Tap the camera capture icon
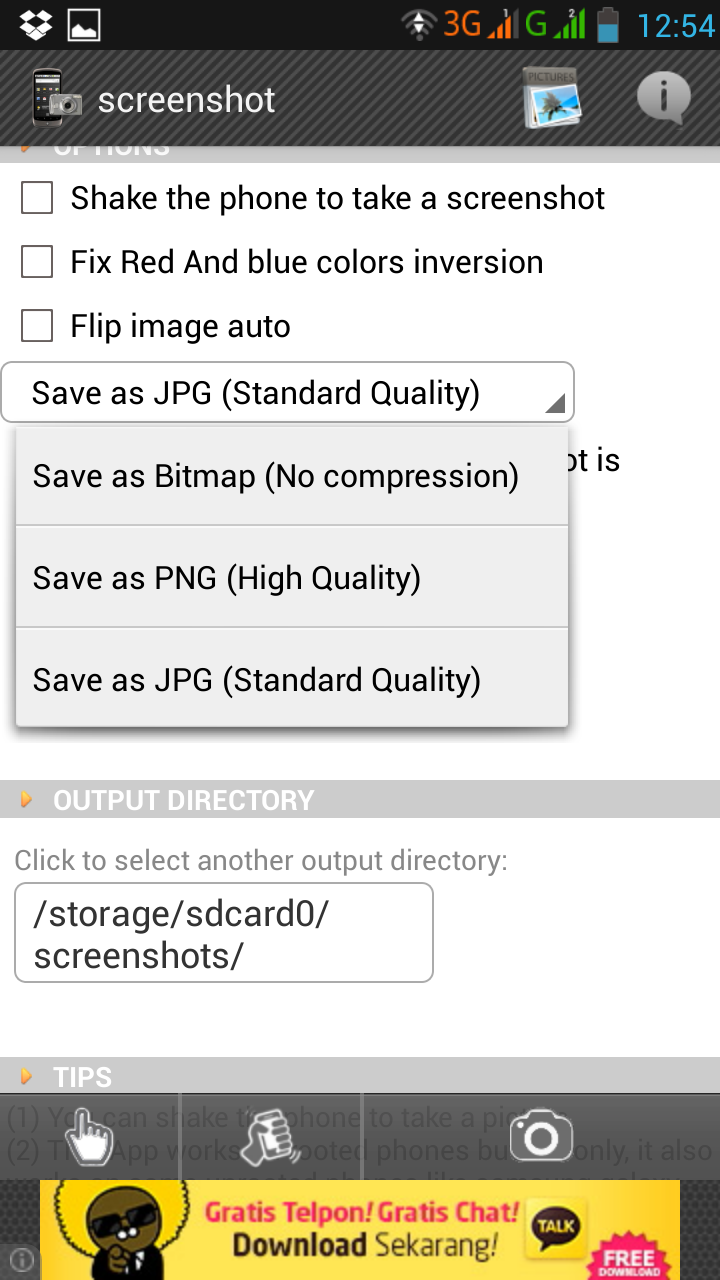This screenshot has width=720, height=1280. [541, 1136]
